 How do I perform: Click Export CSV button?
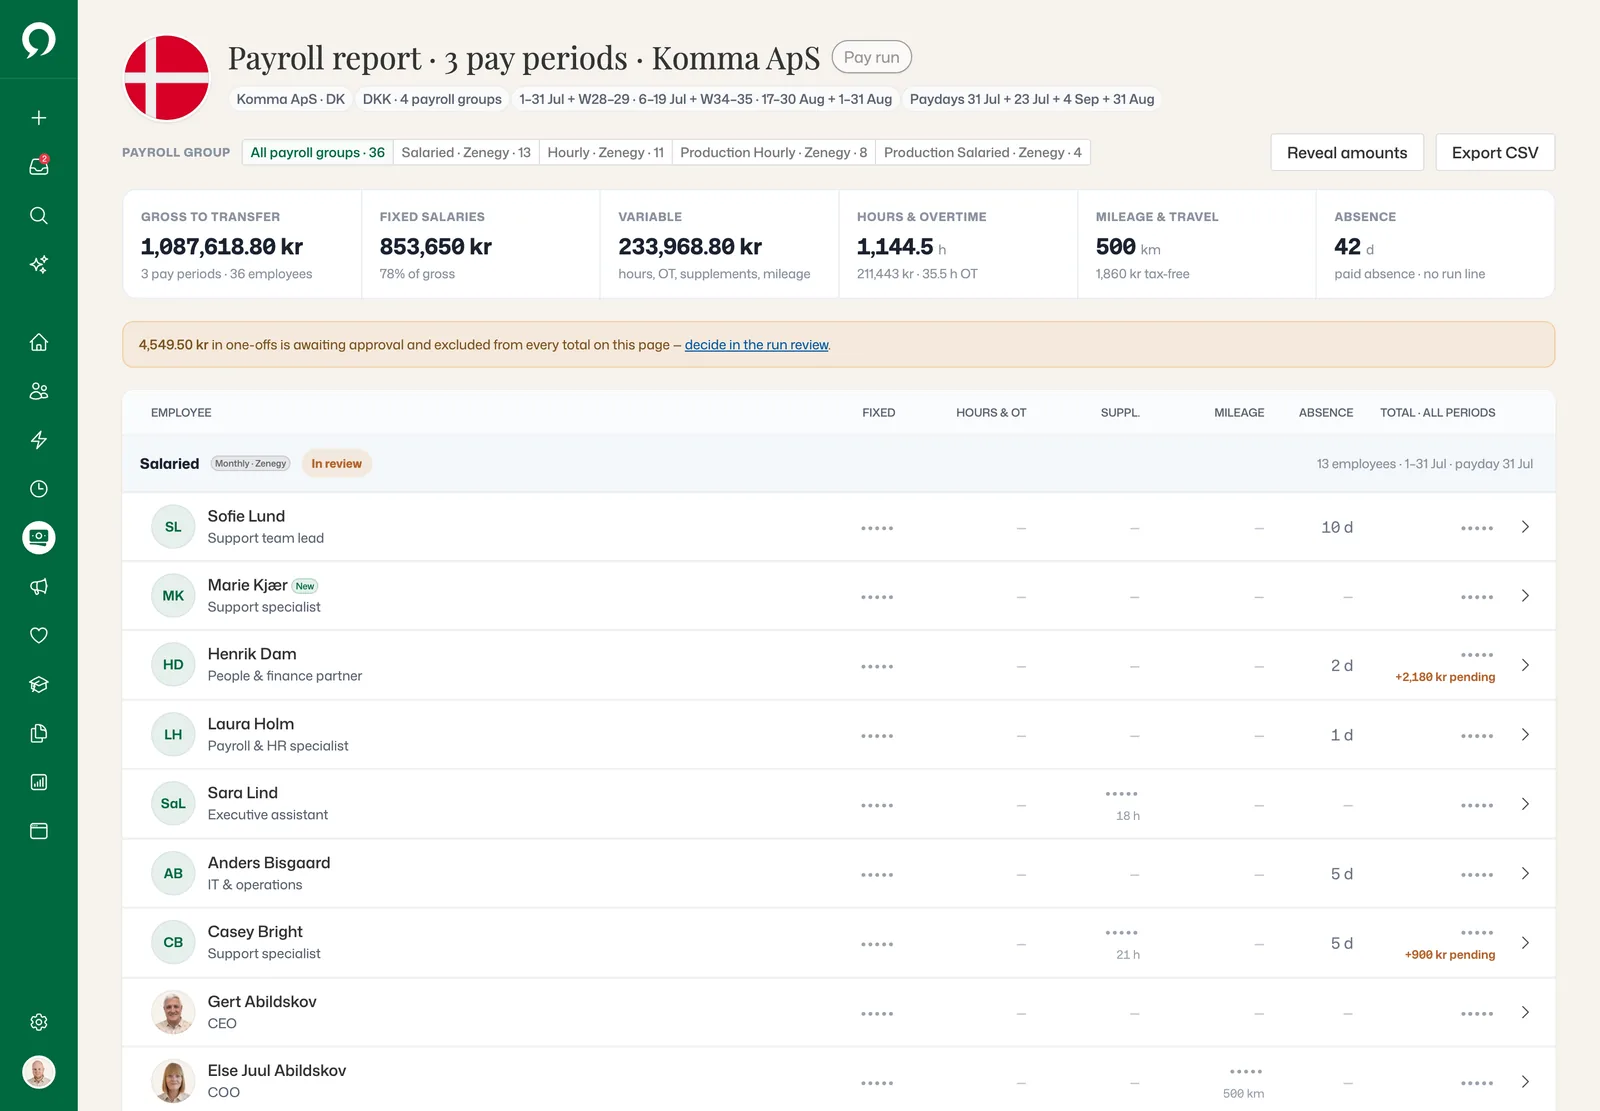(1495, 152)
